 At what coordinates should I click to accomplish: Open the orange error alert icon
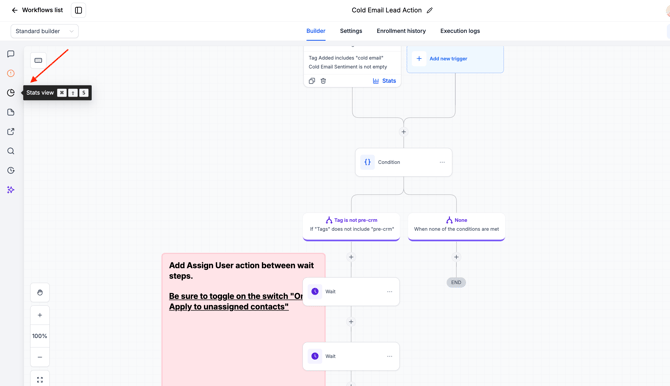click(x=11, y=74)
